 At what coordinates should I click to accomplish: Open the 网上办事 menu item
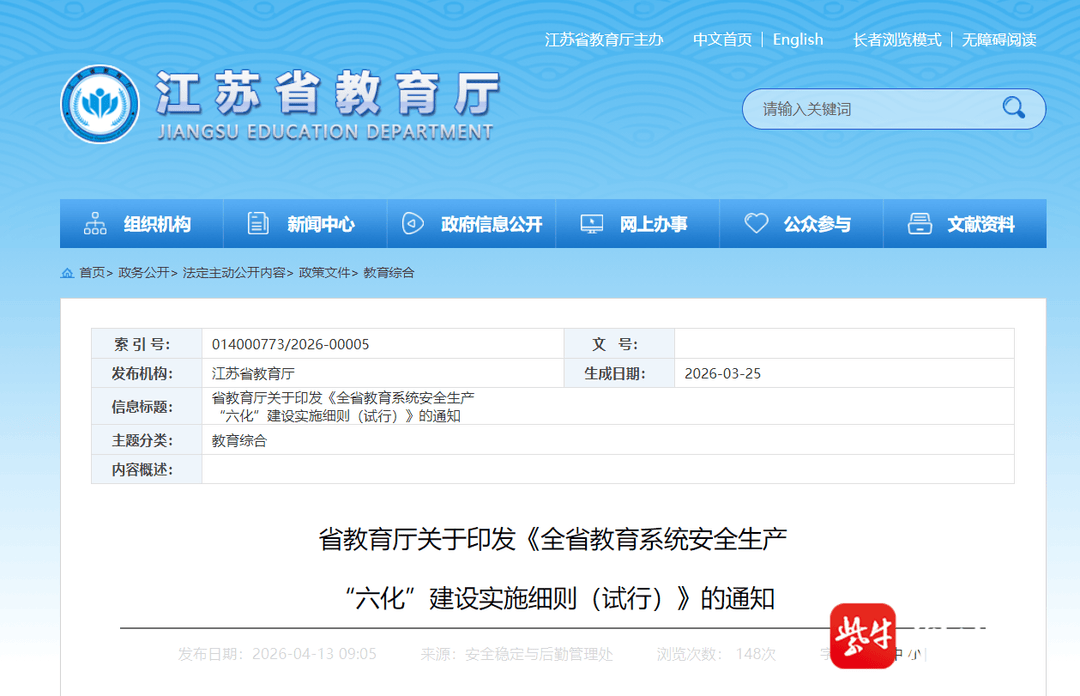click(653, 224)
